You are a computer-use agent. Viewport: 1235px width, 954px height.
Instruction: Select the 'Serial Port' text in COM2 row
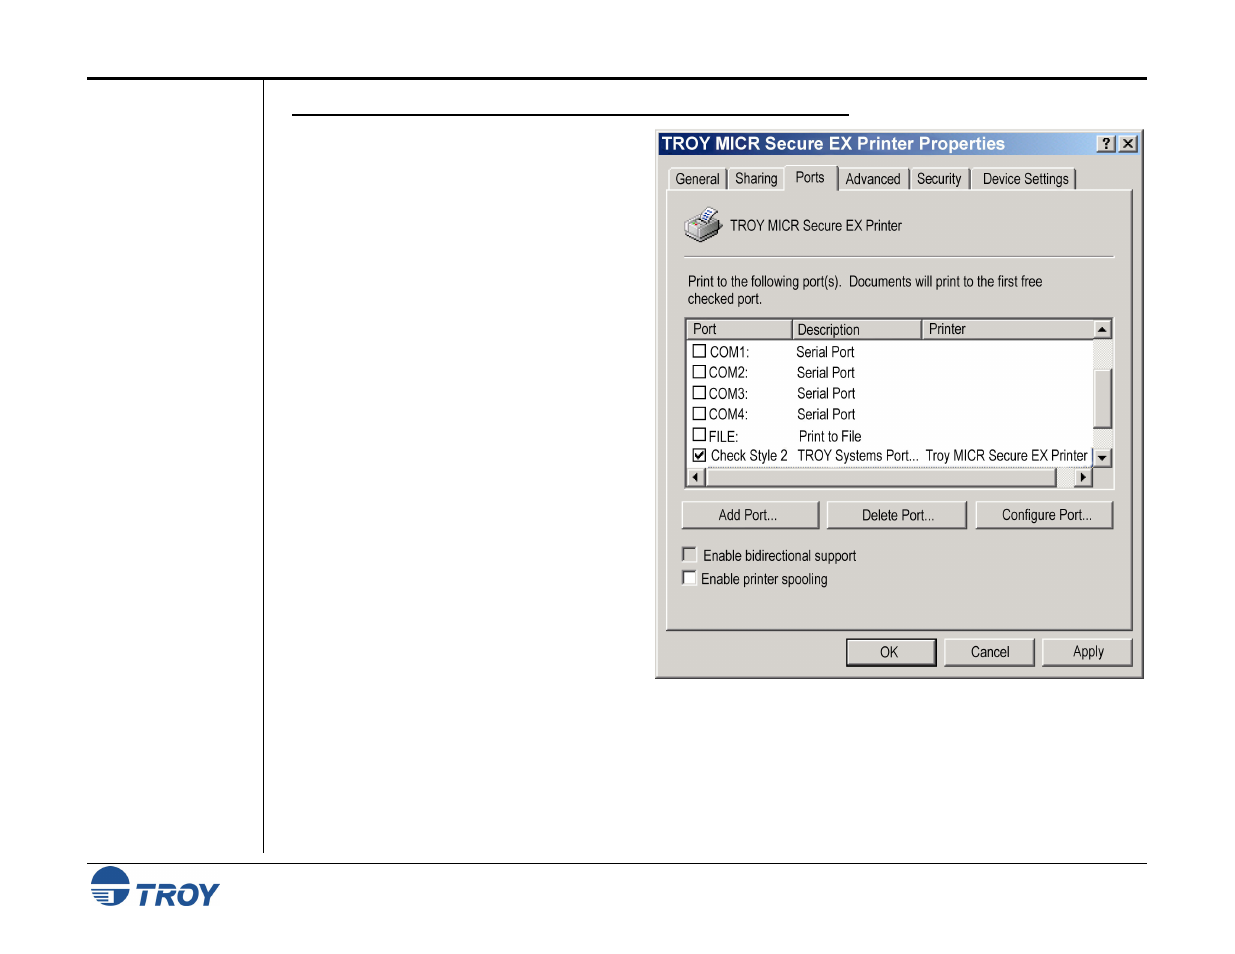[x=826, y=372]
